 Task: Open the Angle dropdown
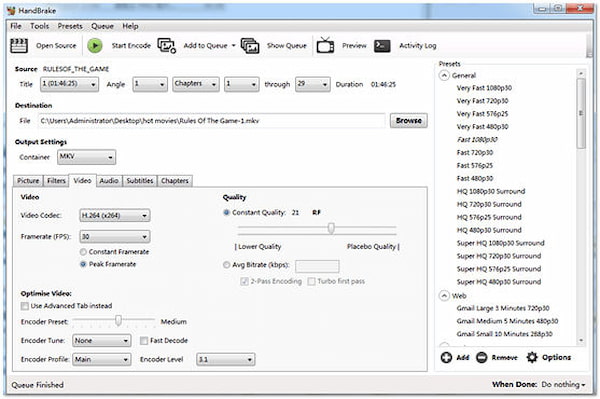(150, 84)
